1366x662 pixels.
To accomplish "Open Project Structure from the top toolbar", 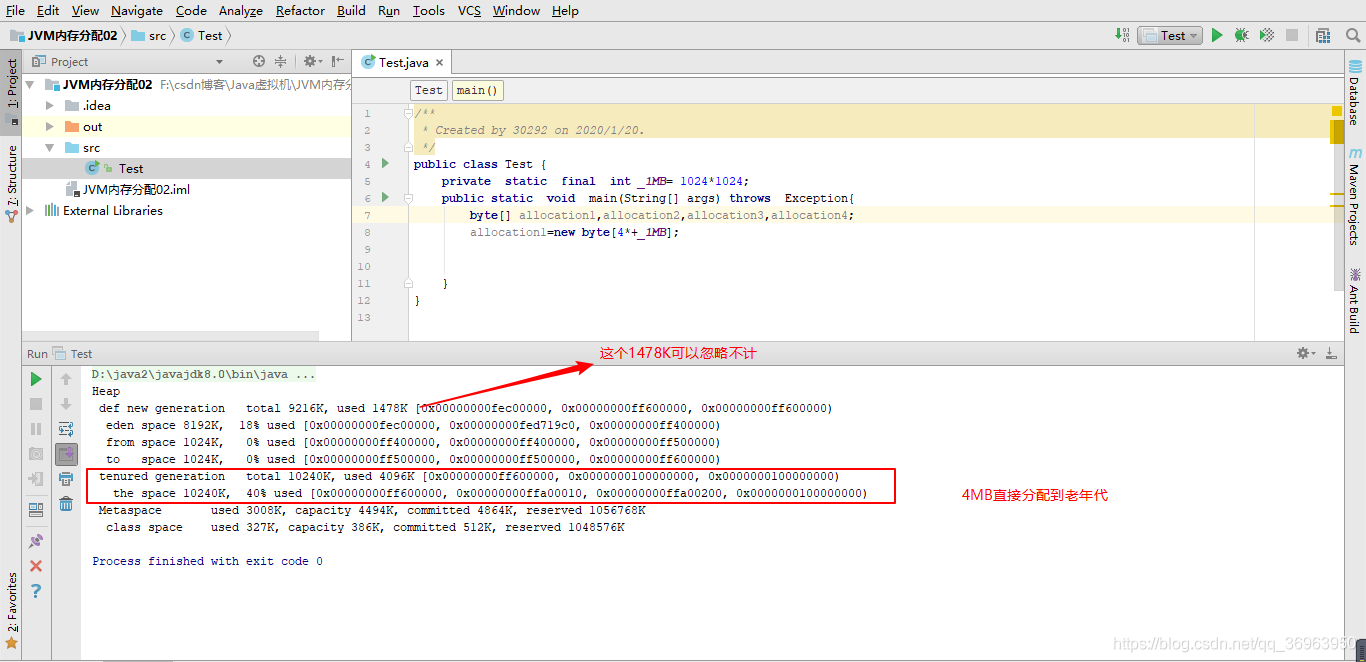I will (1323, 35).
